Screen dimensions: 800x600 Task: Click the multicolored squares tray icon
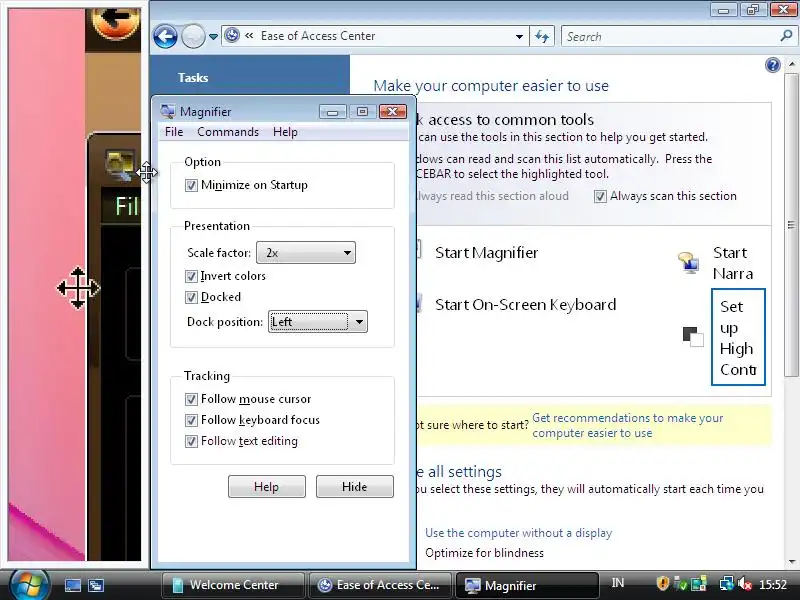(698, 584)
